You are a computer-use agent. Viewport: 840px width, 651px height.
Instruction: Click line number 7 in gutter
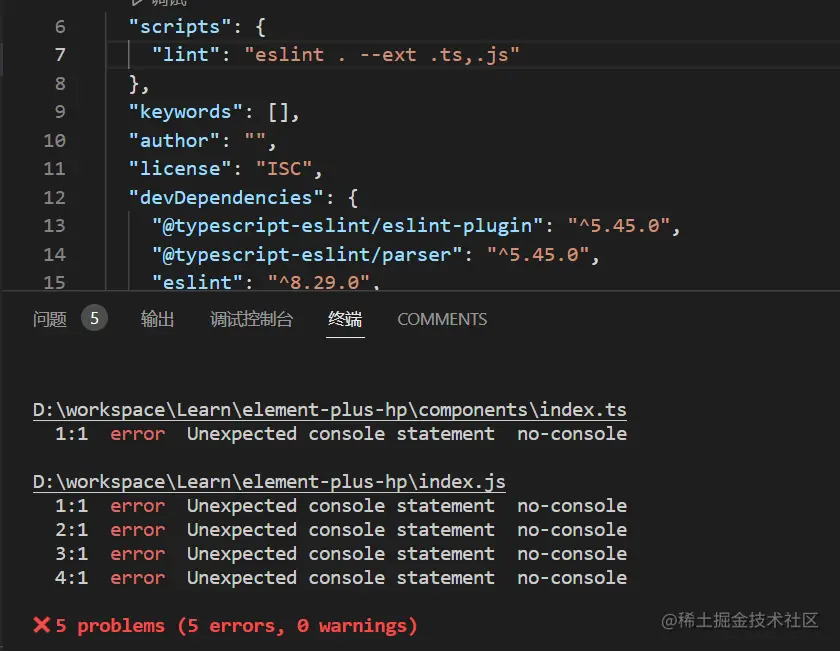pyautogui.click(x=60, y=55)
